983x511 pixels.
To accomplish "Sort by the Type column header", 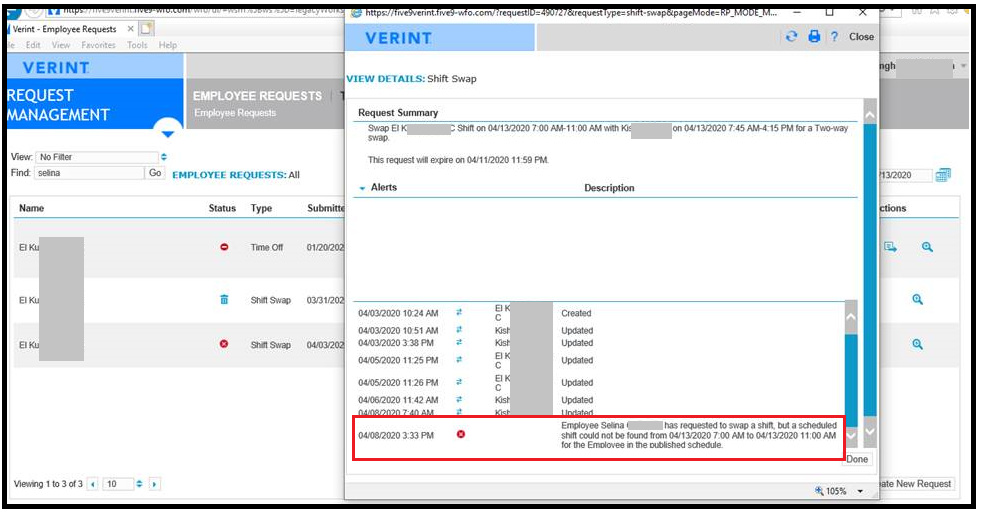I will [261, 208].
